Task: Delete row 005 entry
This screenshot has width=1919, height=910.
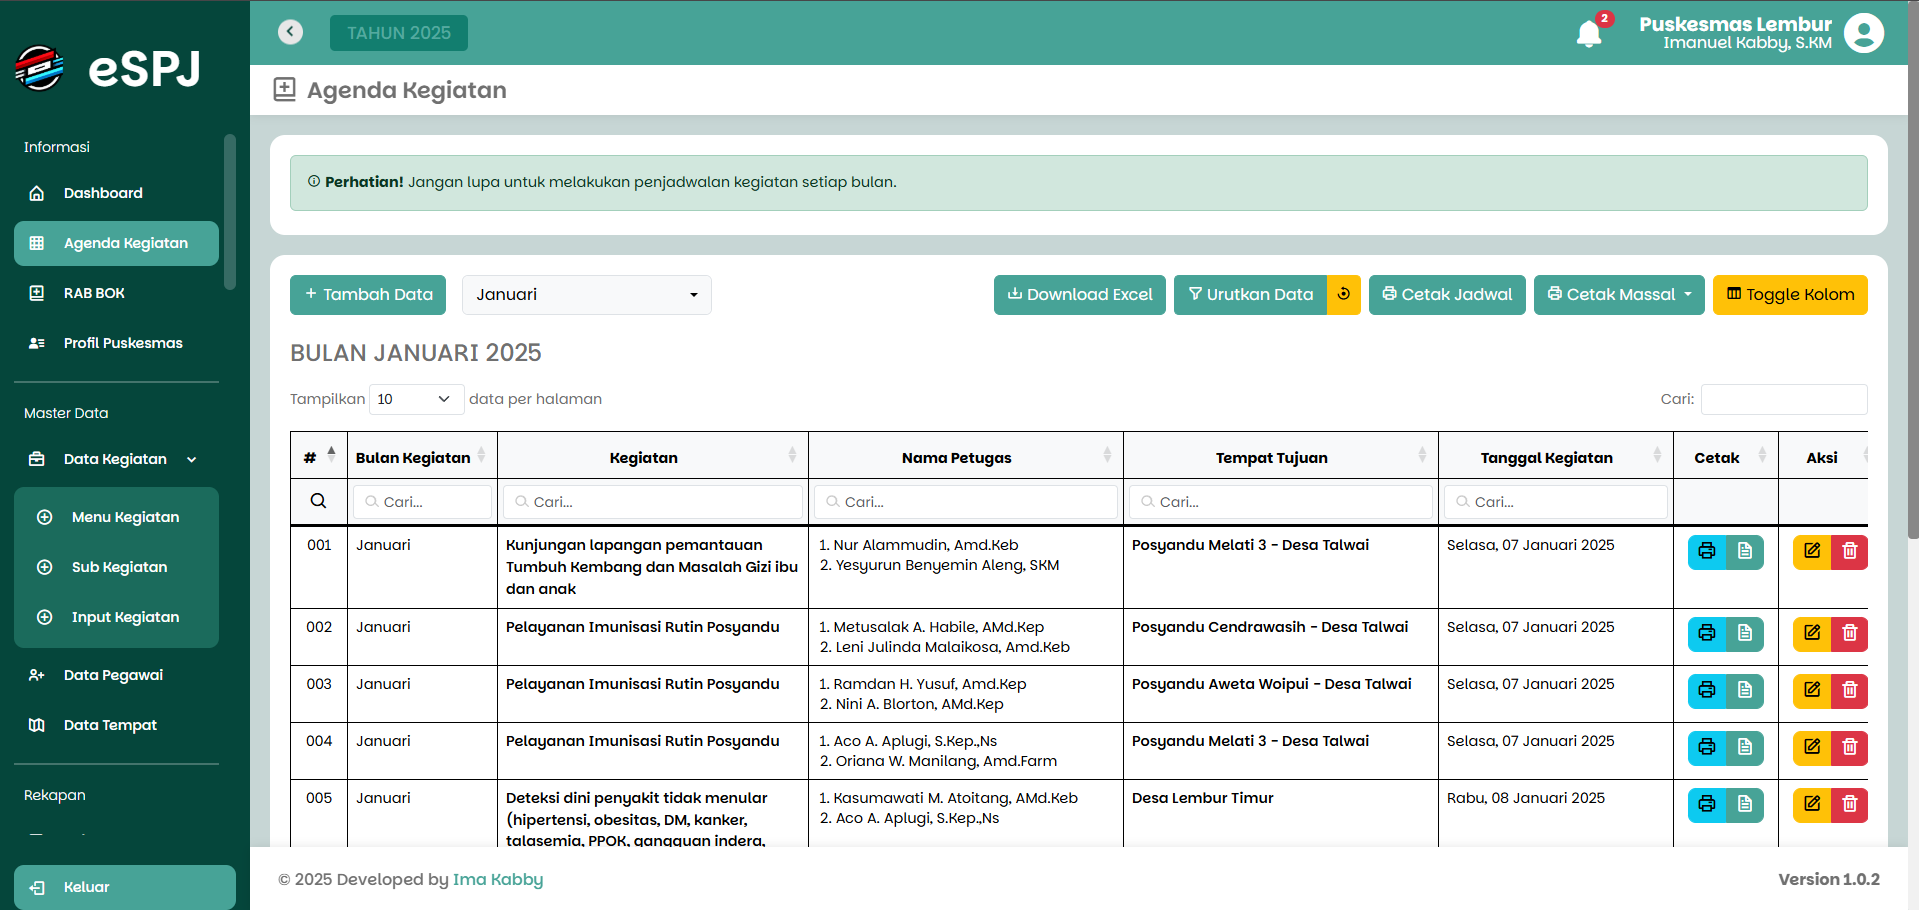Action: point(1849,804)
